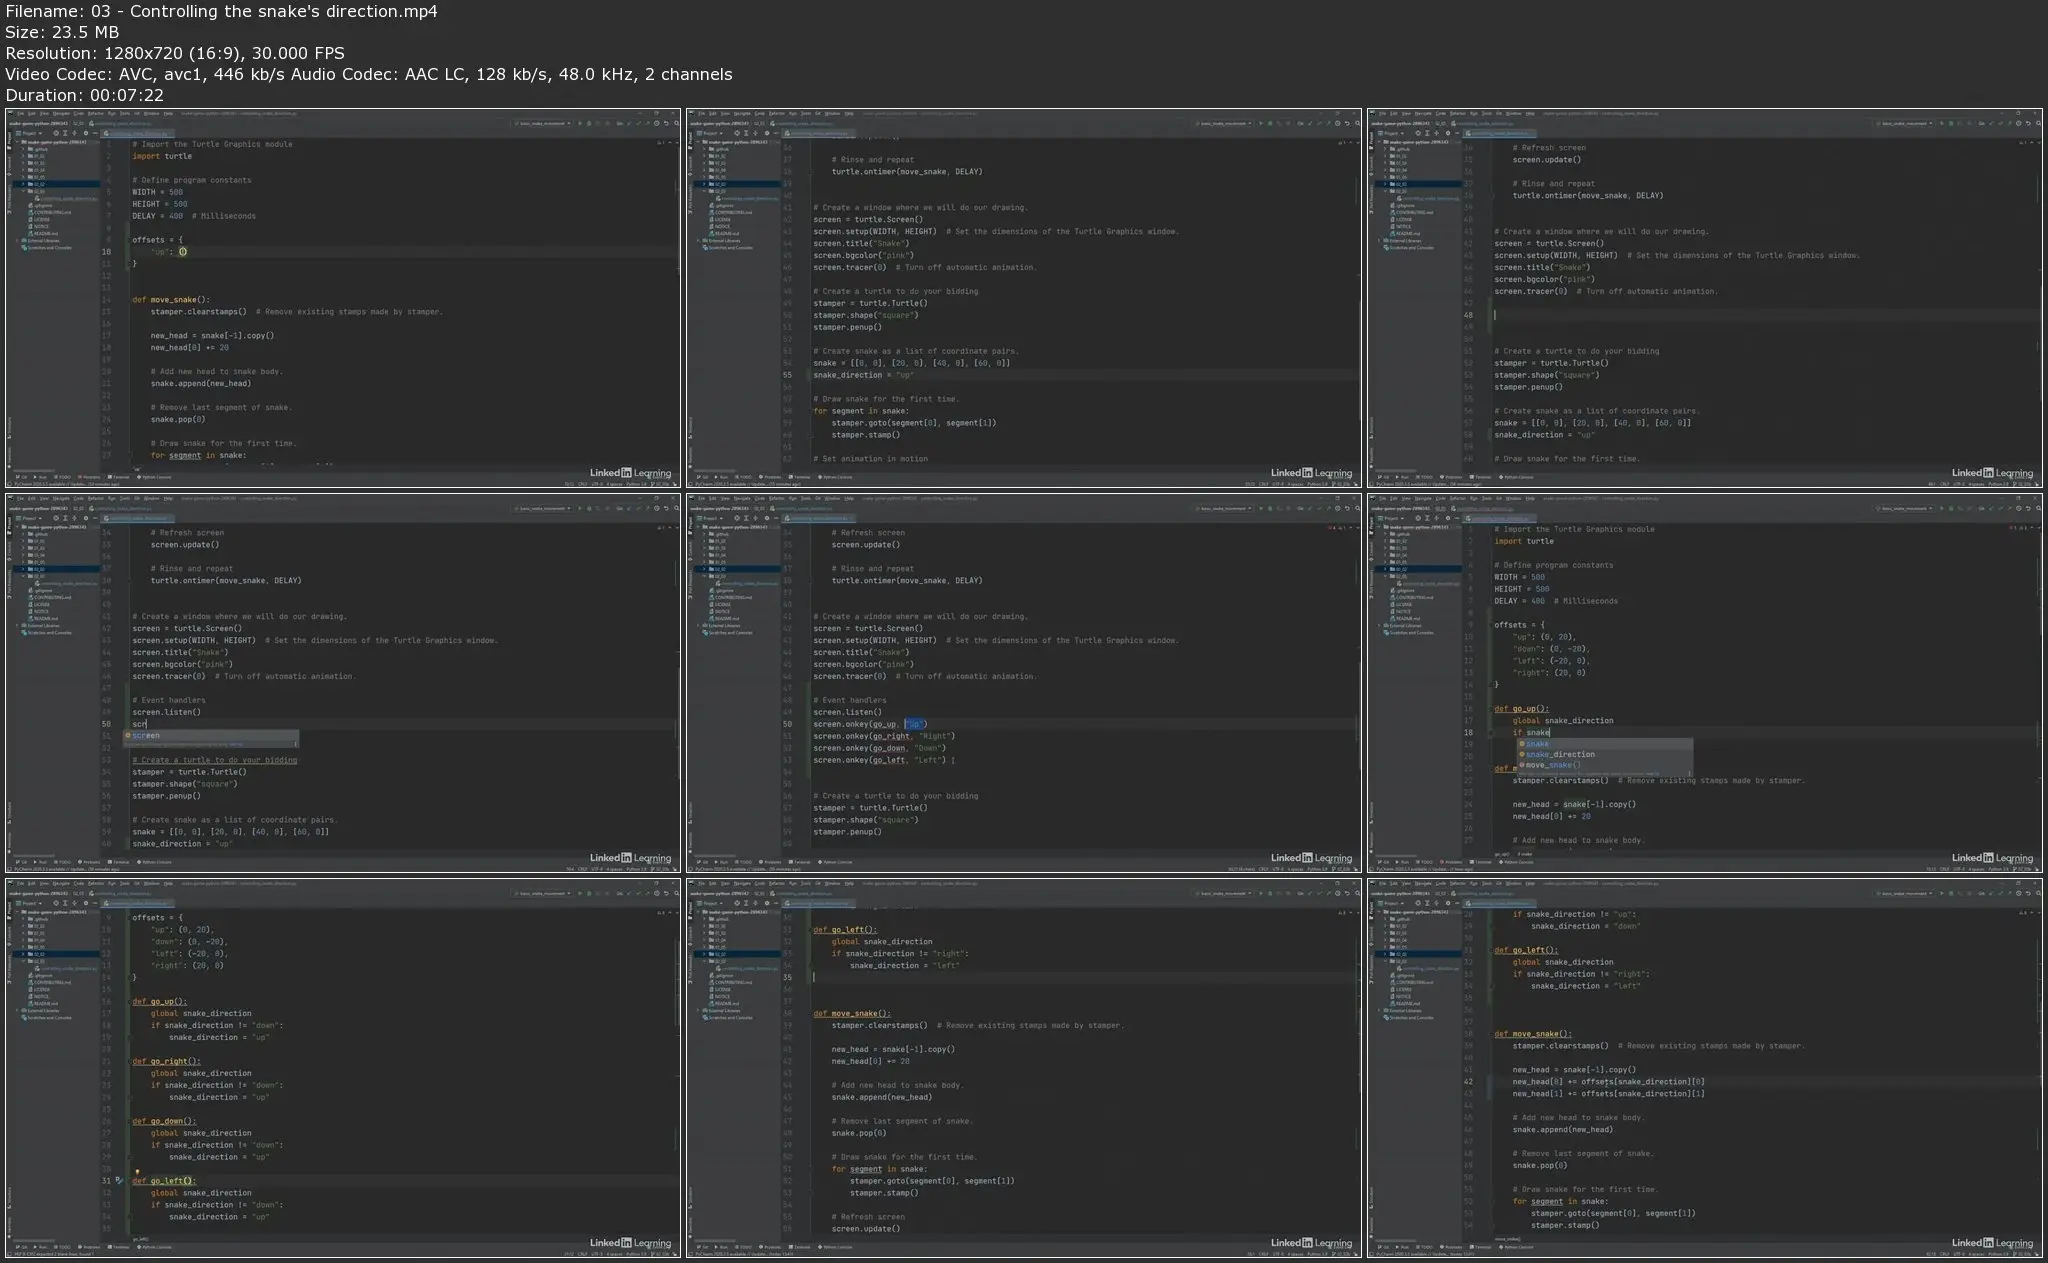Select README.md in the first frame's project tree
Image resolution: width=2048 pixels, height=1263 pixels.
click(46, 233)
